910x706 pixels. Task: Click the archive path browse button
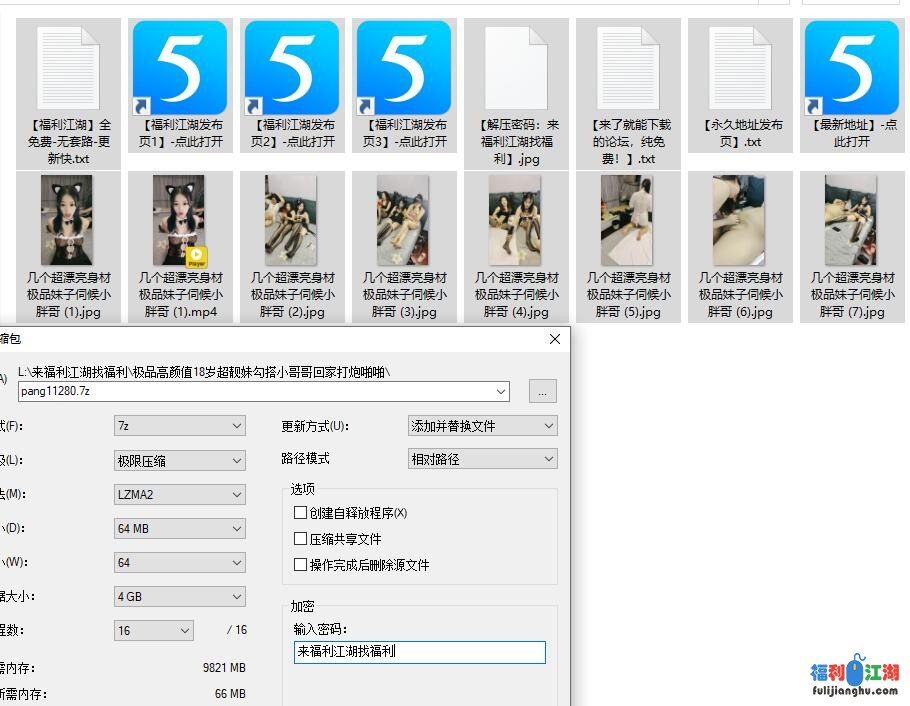click(541, 392)
